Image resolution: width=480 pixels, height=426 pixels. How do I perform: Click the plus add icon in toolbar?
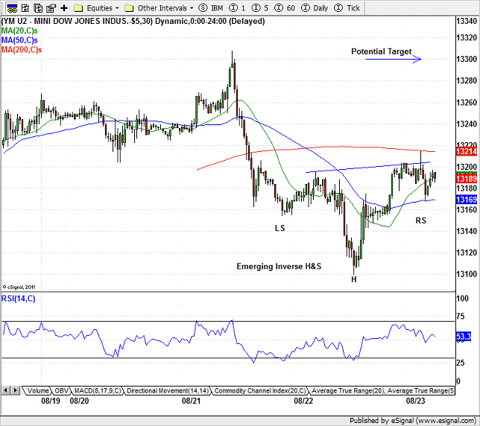[64, 8]
